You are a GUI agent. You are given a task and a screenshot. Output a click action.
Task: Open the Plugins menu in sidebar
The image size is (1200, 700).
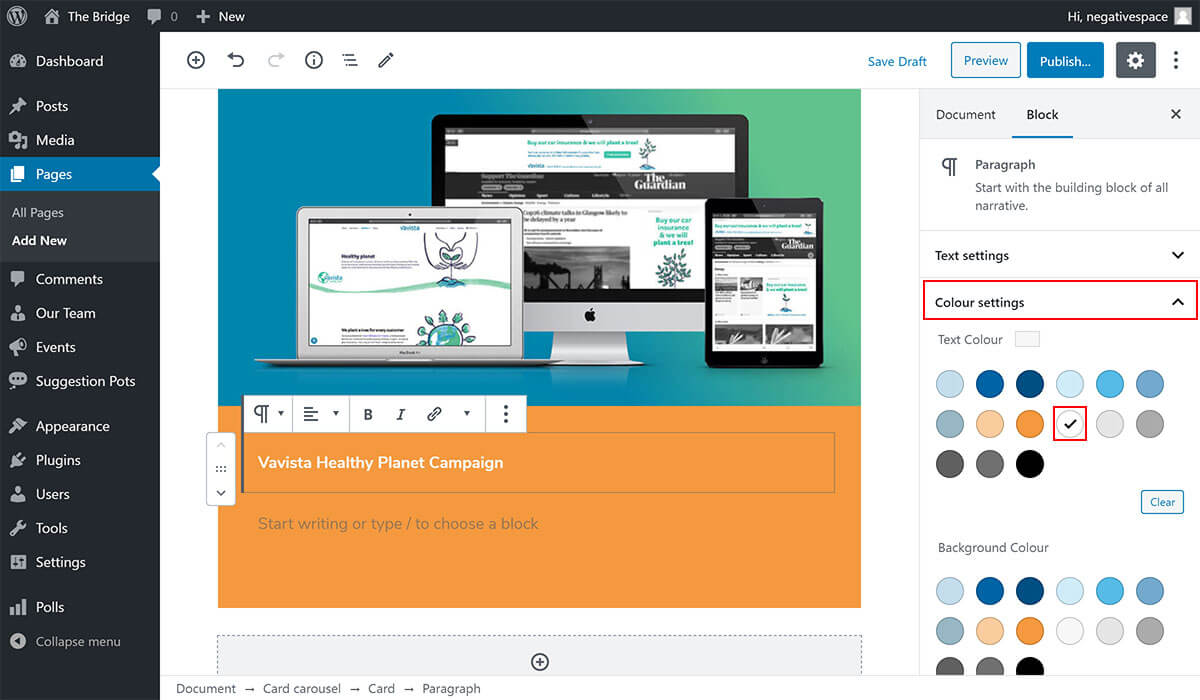click(x=58, y=460)
